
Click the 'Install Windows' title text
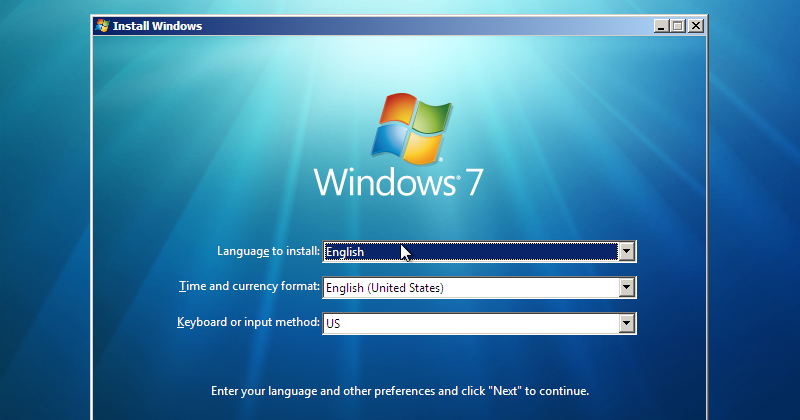[157, 26]
